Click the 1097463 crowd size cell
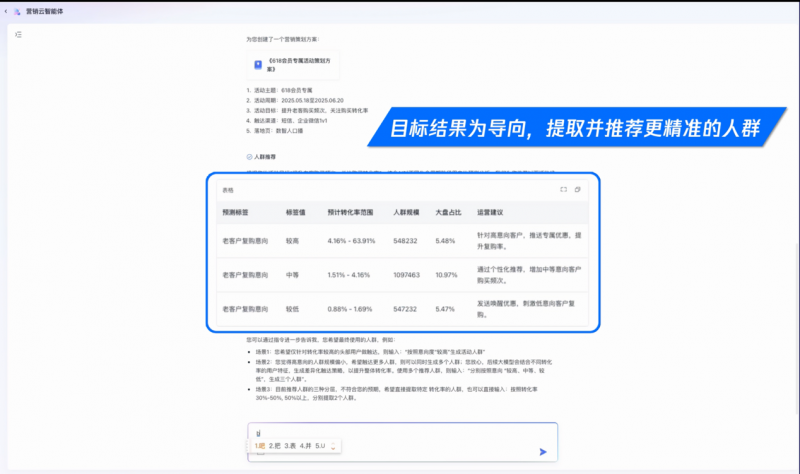Viewport: 800px width, 474px height. [407, 275]
